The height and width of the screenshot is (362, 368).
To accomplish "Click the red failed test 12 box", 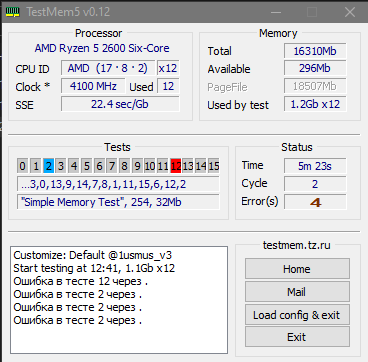I will coord(176,166).
